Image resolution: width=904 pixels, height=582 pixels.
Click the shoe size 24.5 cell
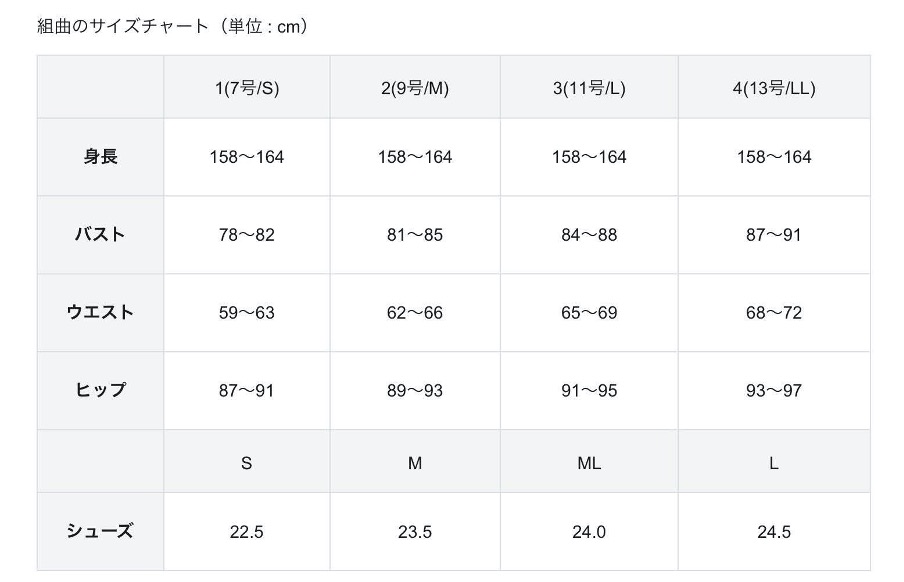click(x=774, y=532)
